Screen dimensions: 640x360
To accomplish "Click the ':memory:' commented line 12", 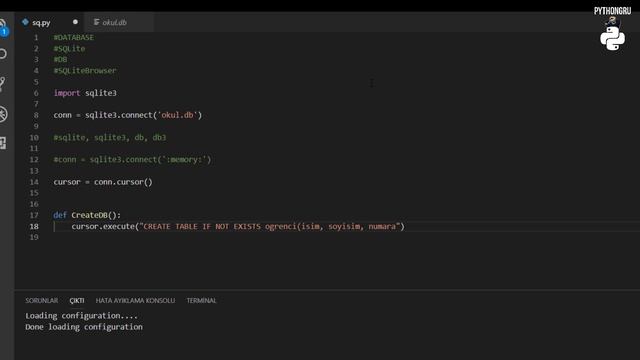I will (x=132, y=160).
